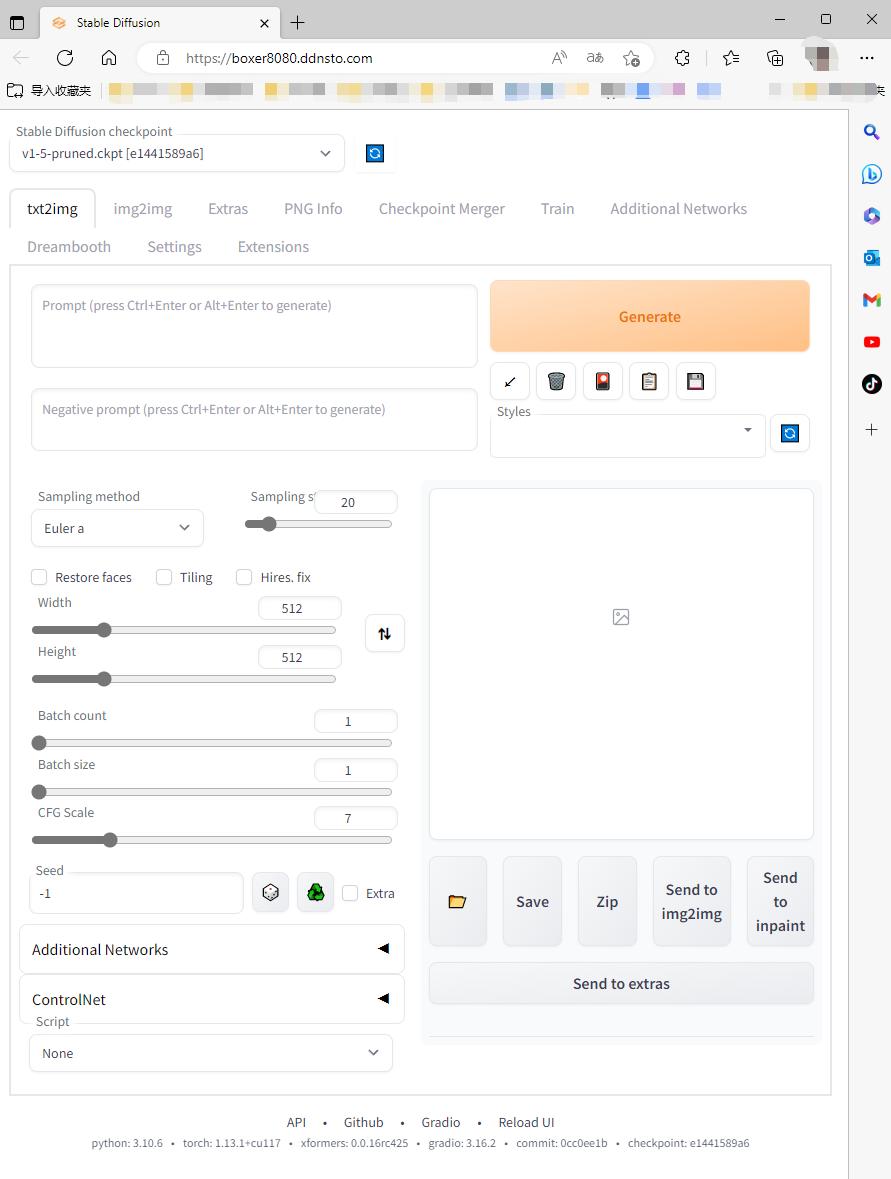The image size is (891, 1179).
Task: Open the Extensions tab
Action: (273, 247)
